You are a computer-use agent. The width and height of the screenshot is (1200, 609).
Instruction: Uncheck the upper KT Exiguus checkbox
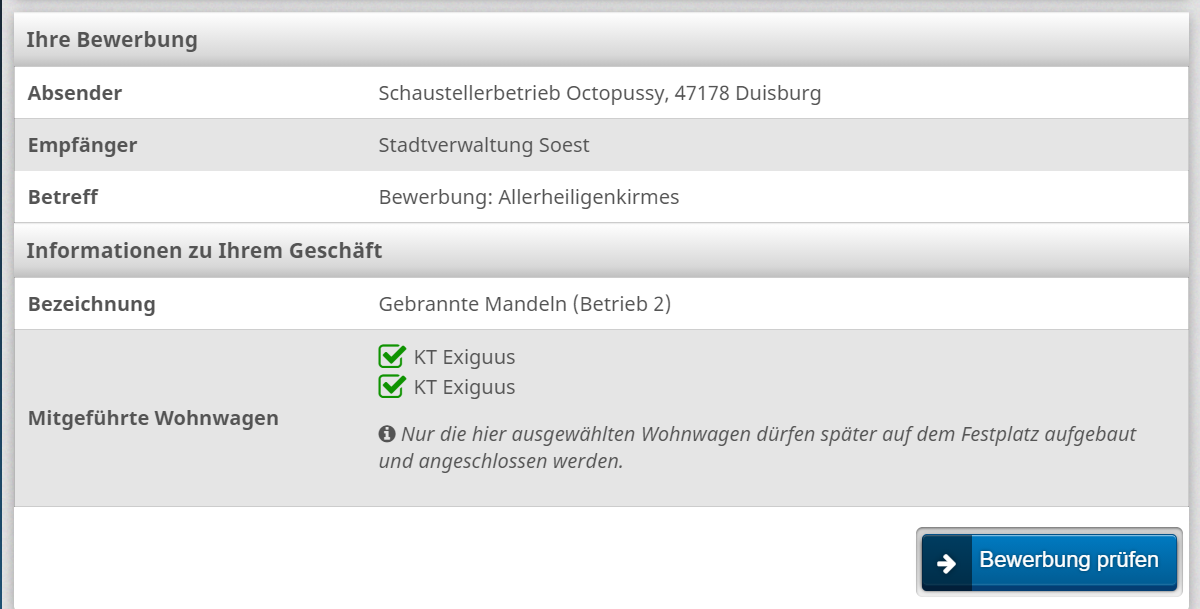click(391, 357)
